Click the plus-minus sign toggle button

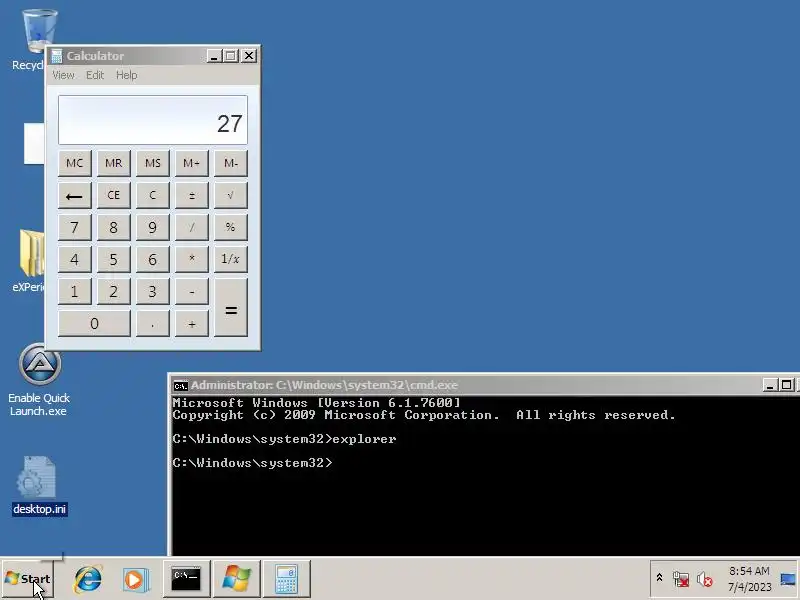[x=192, y=195]
